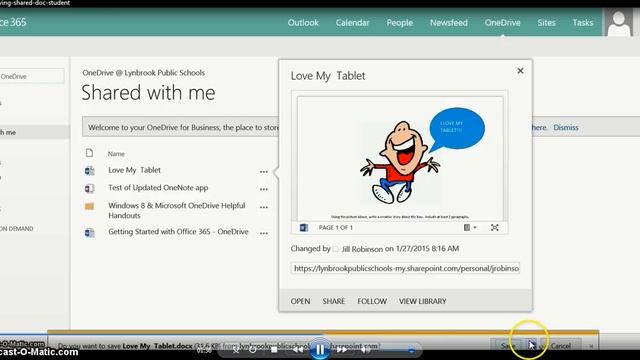The image size is (640, 360).
Task: Mute the player volume icon
Action: (x=366, y=349)
